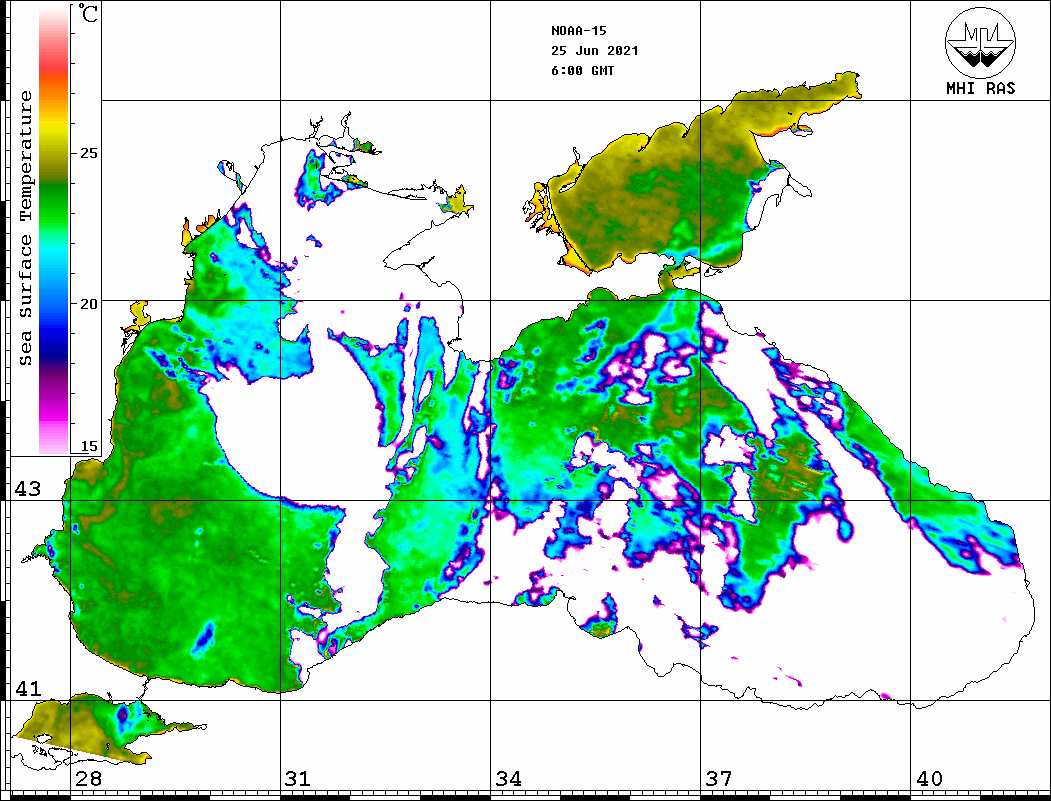Click the MHI RAS circular logo
This screenshot has height=801, width=1051.
point(981,42)
